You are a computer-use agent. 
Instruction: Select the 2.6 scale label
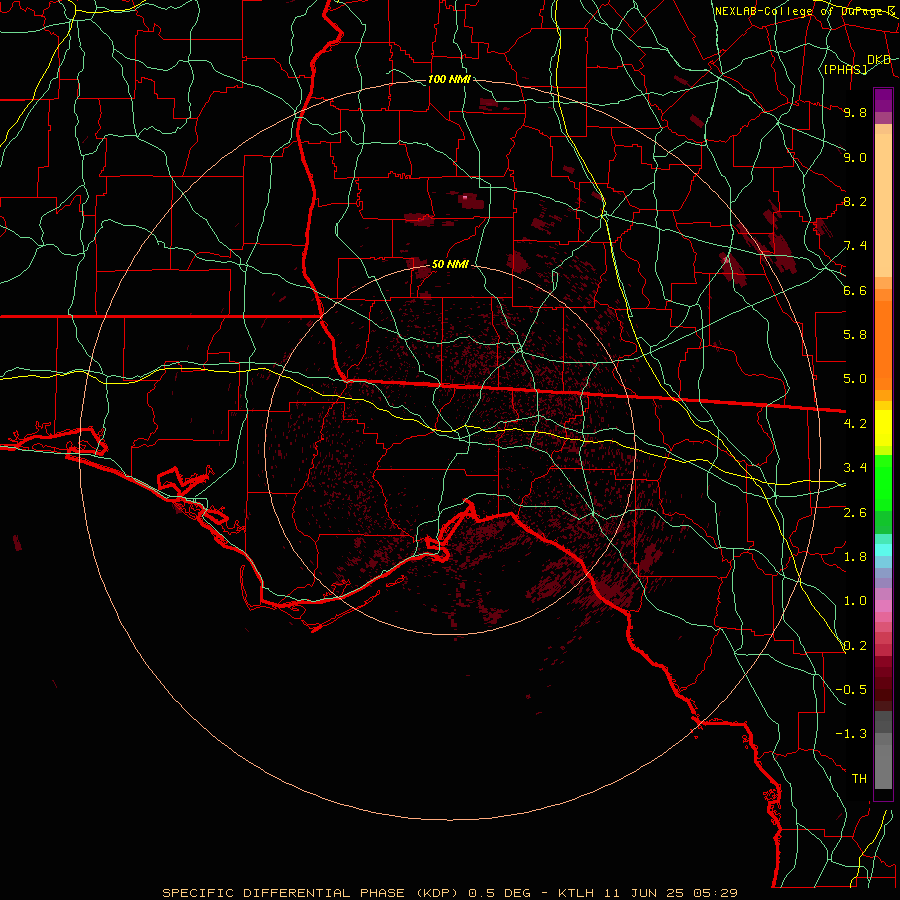pos(855,513)
